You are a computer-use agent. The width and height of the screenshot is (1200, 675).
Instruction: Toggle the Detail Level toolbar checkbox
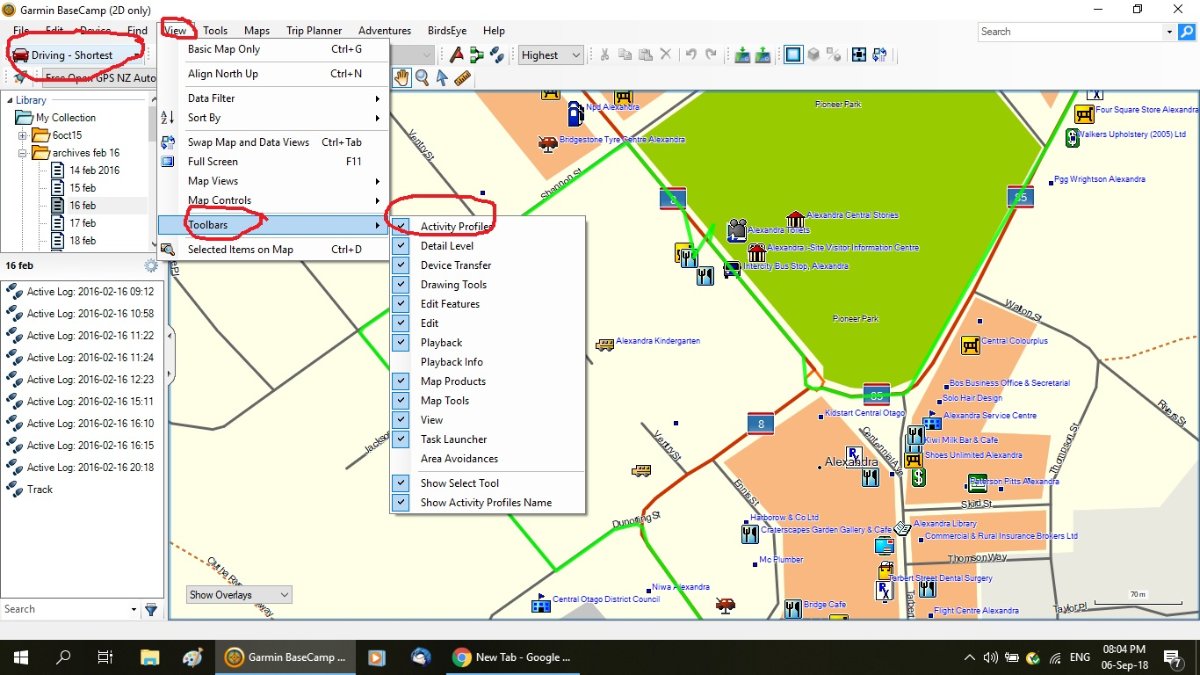pos(401,246)
